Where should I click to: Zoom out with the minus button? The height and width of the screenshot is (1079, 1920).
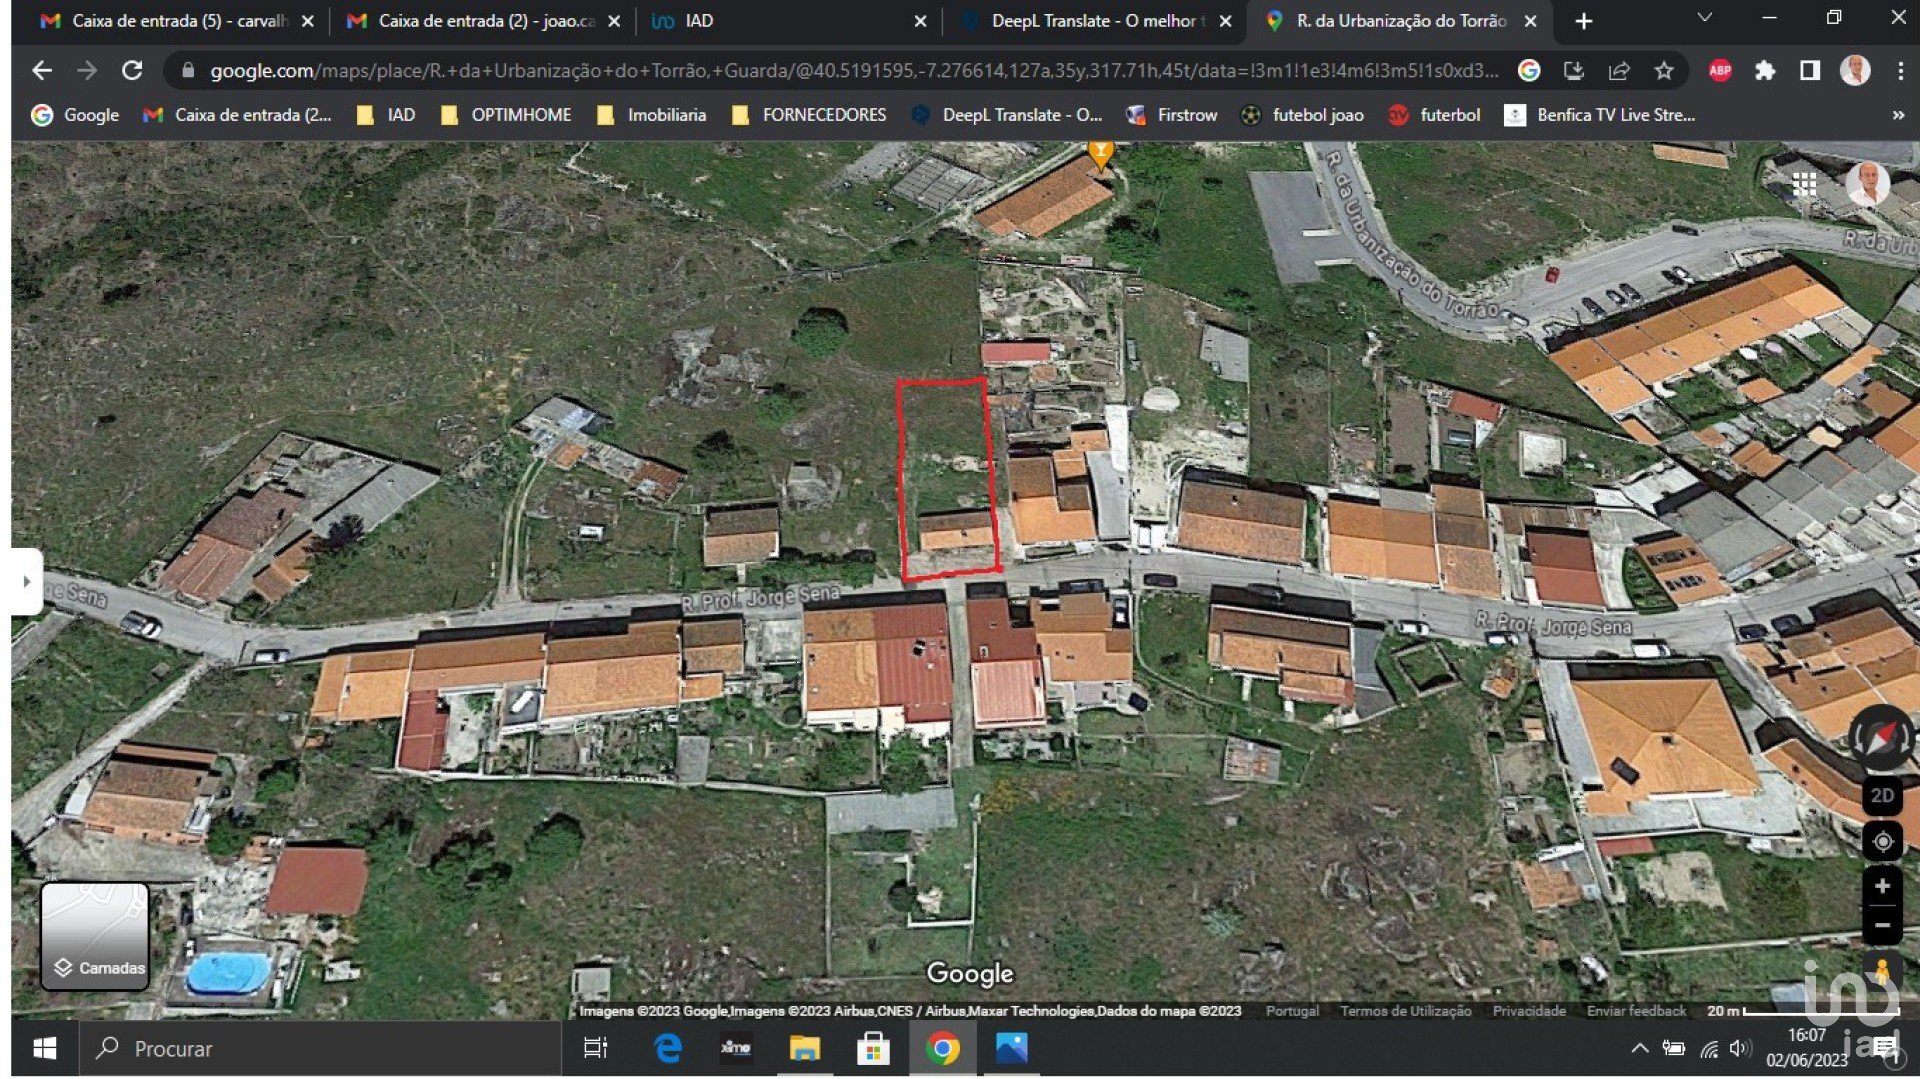1881,925
